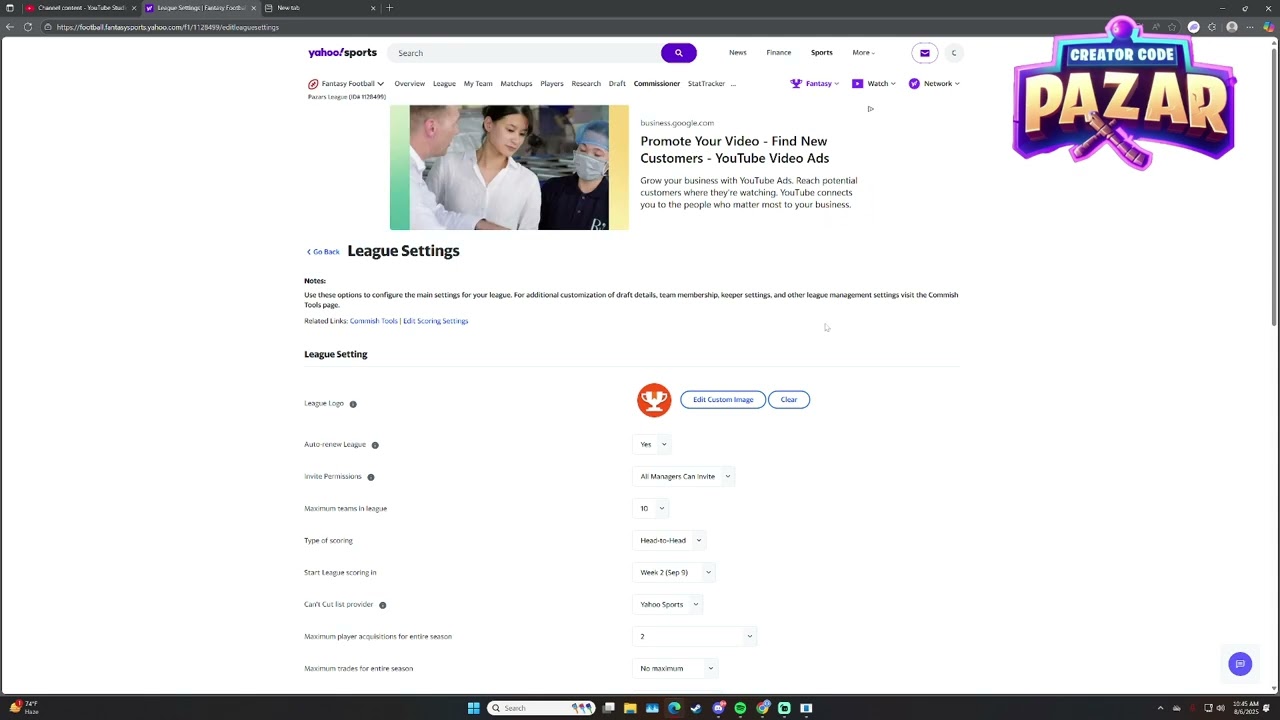Click the Go Back link

[x=323, y=252]
